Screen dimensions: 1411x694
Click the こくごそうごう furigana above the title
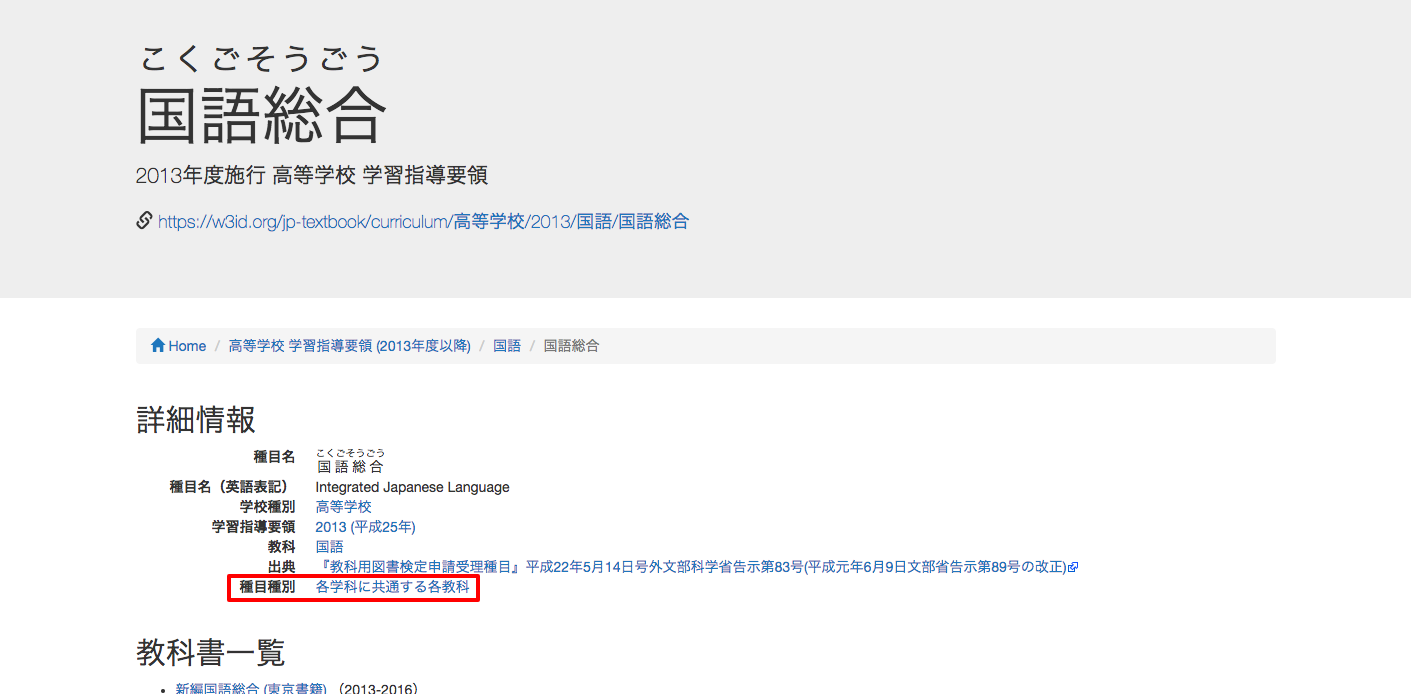click(258, 58)
